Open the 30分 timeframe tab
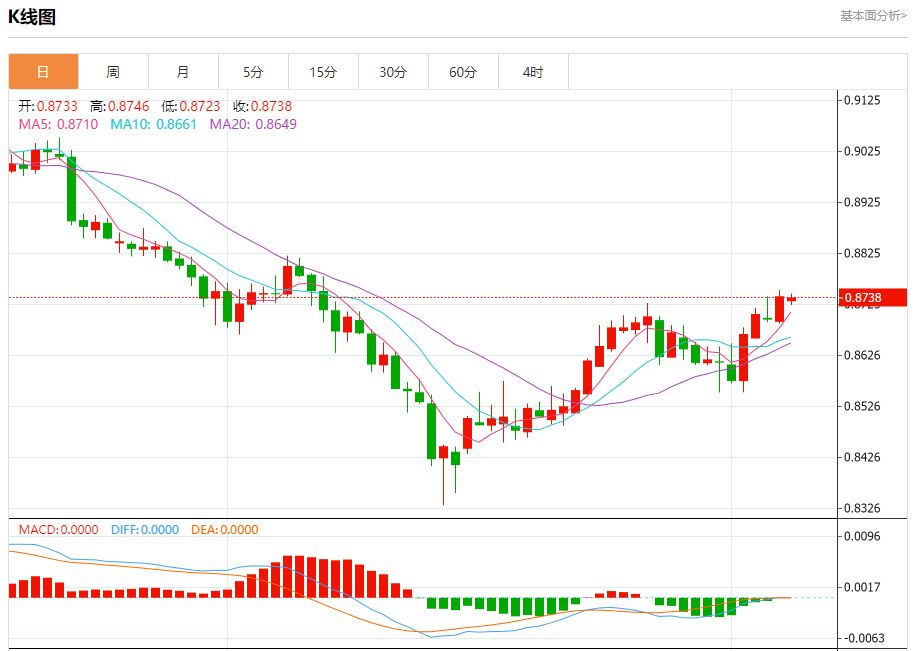The height and width of the screenshot is (651, 917). pos(393,72)
